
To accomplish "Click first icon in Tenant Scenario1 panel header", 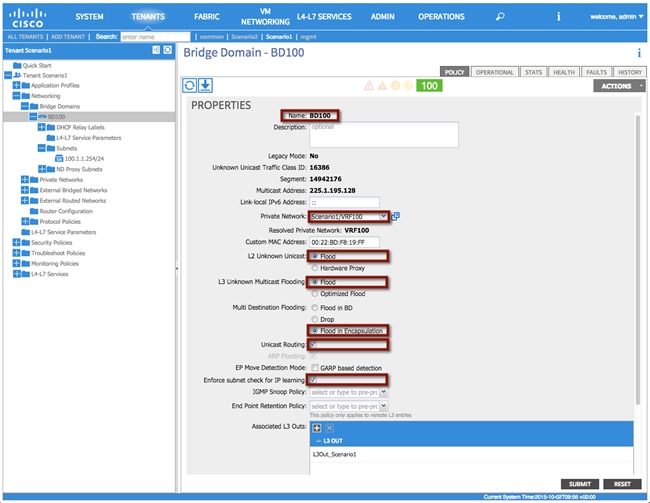I will 156,50.
